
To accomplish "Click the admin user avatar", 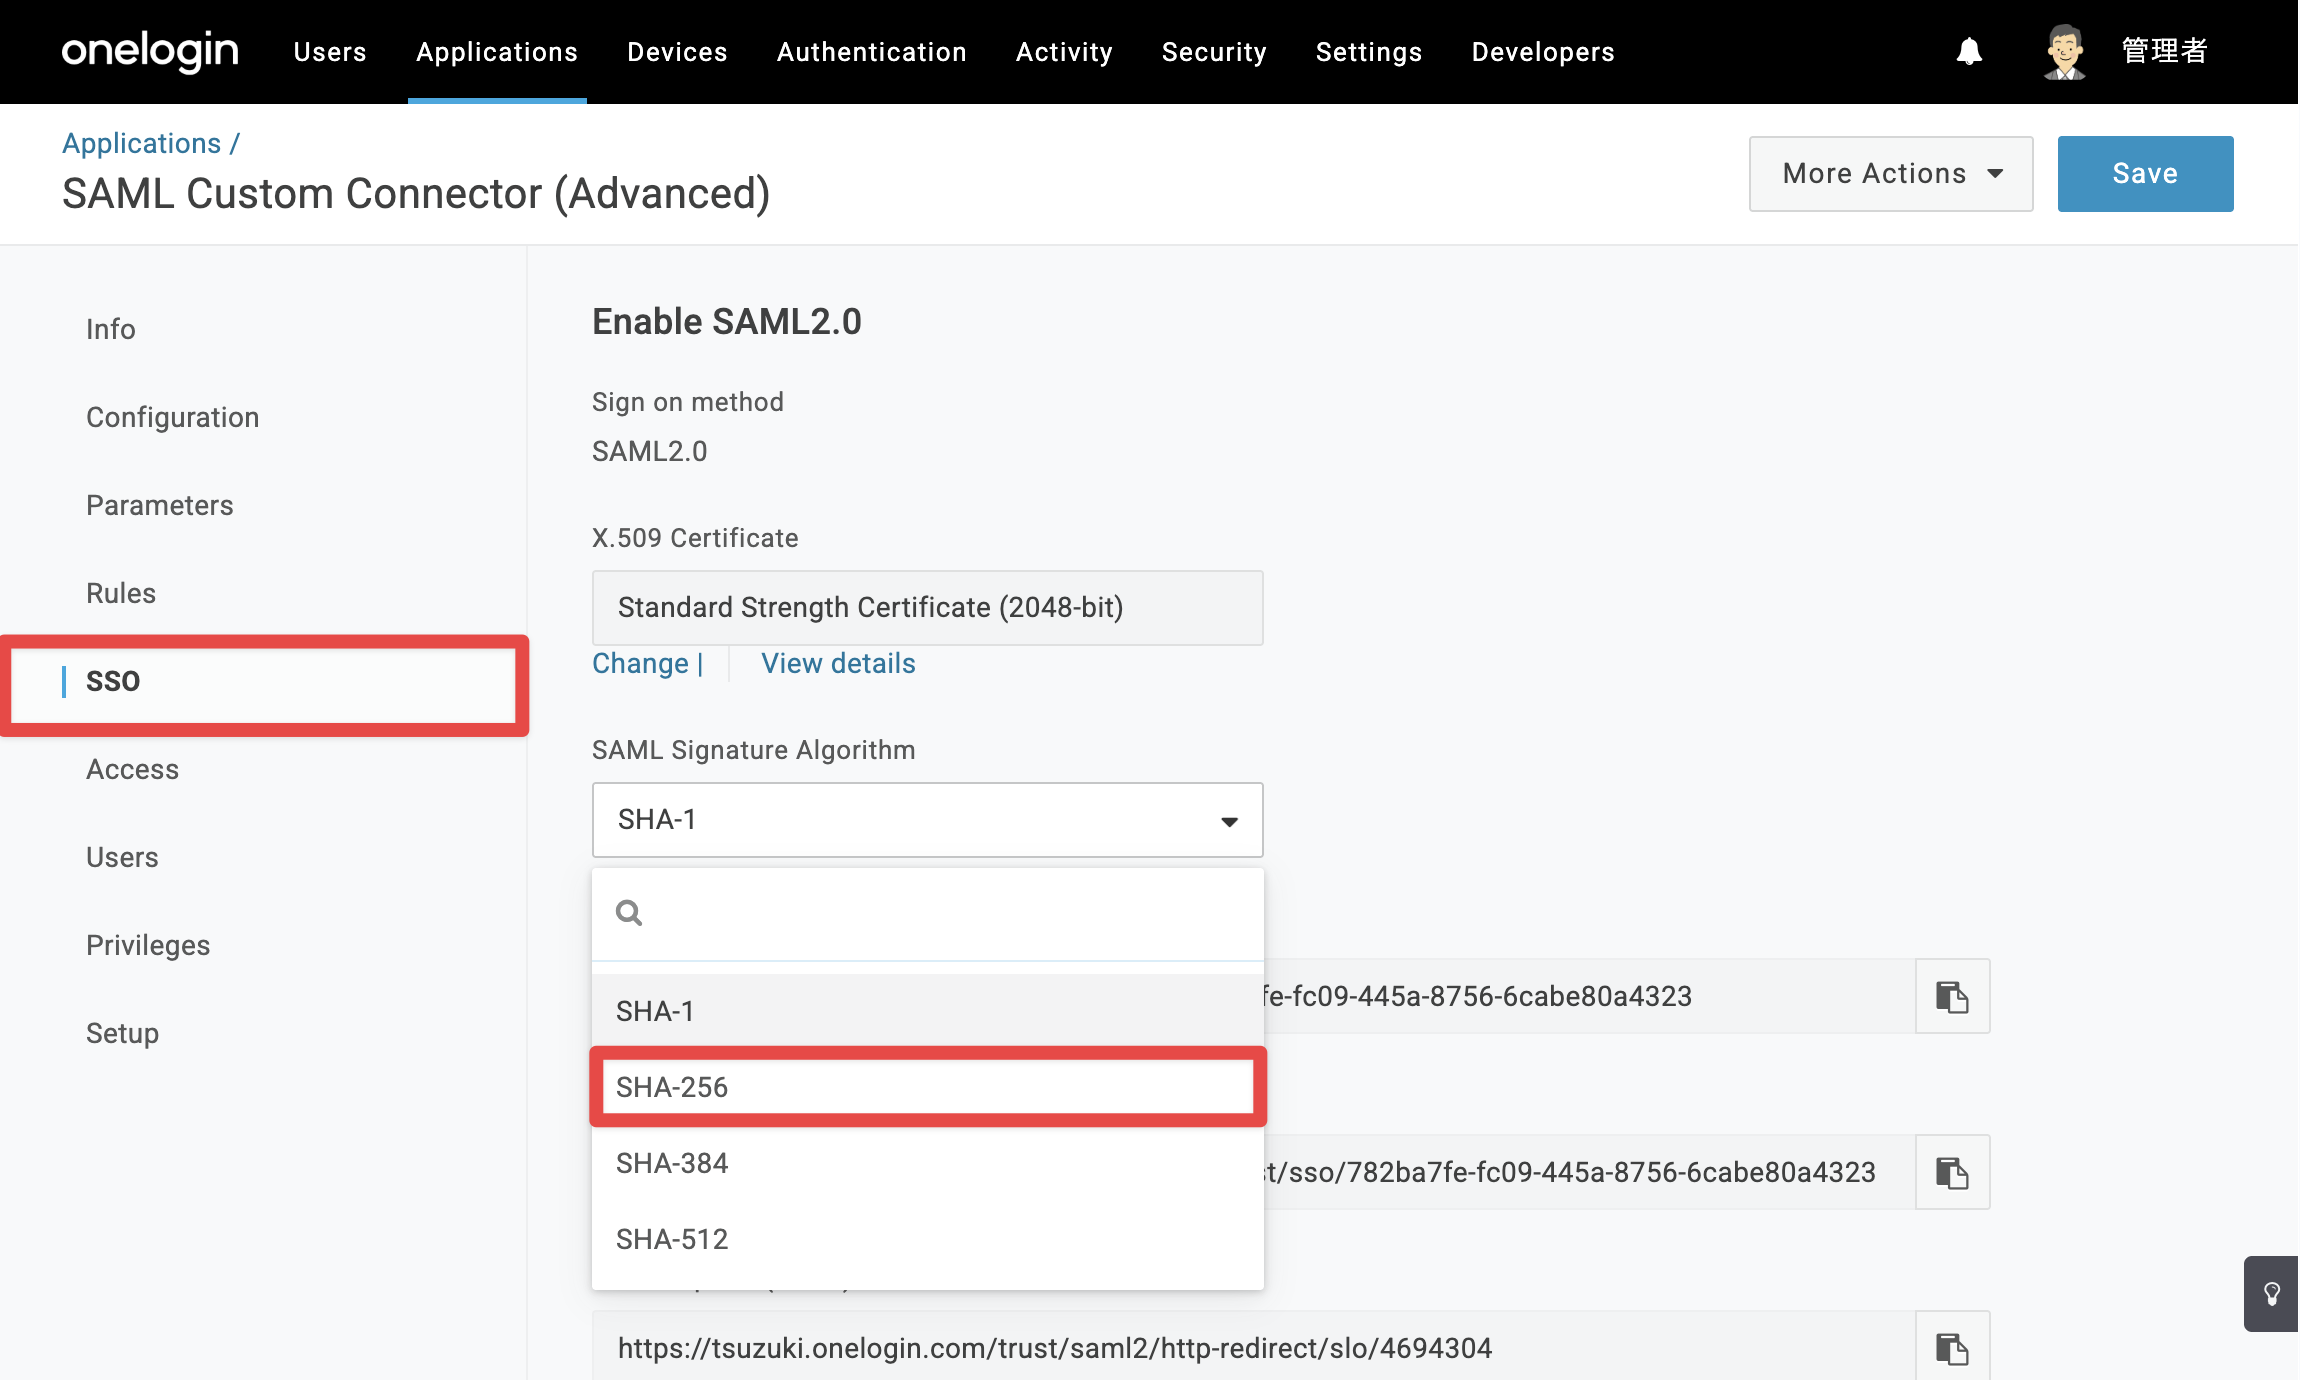I will pyautogui.click(x=2065, y=51).
